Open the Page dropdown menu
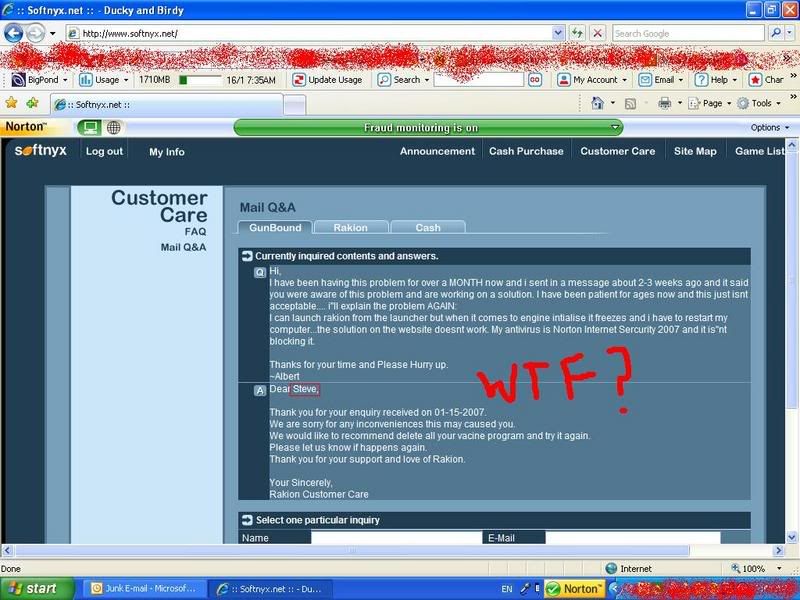 [x=711, y=103]
